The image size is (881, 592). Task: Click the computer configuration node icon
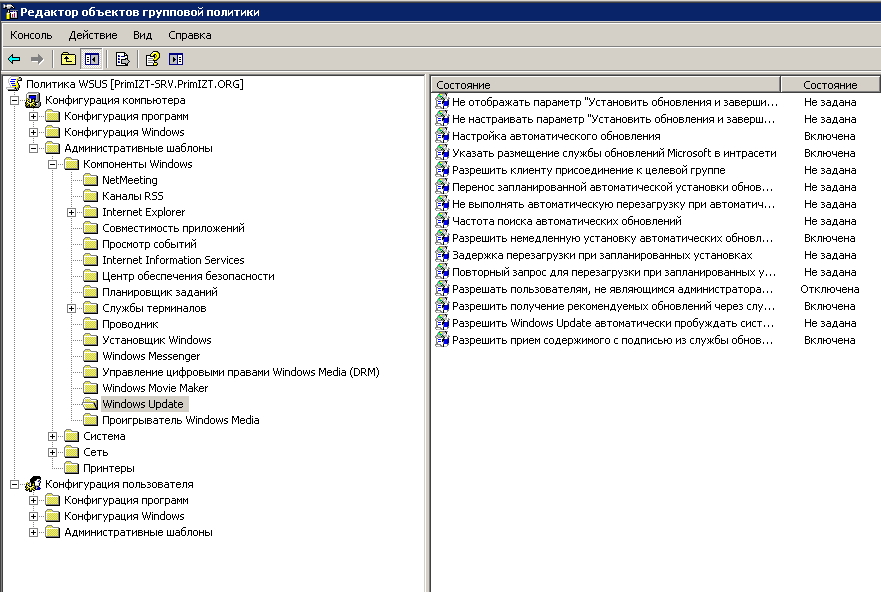pyautogui.click(x=33, y=101)
